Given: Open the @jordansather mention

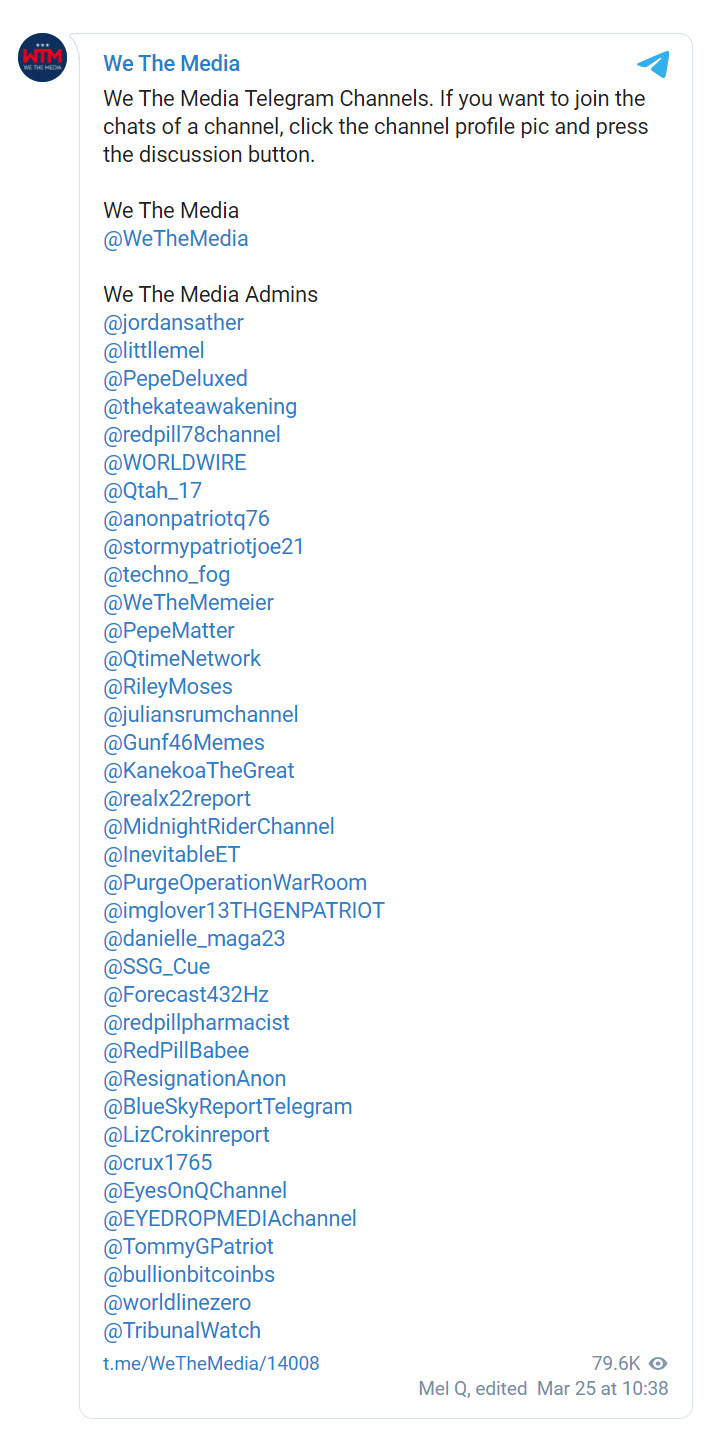Looking at the screenshot, I should [173, 323].
